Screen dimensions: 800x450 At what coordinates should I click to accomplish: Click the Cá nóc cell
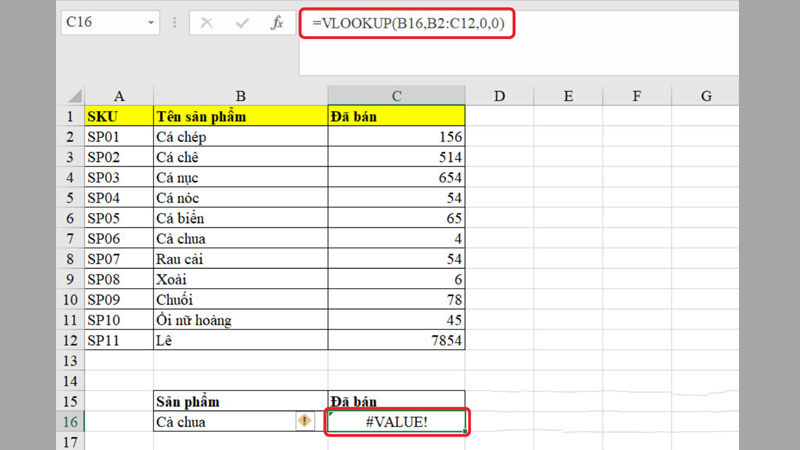tap(240, 197)
